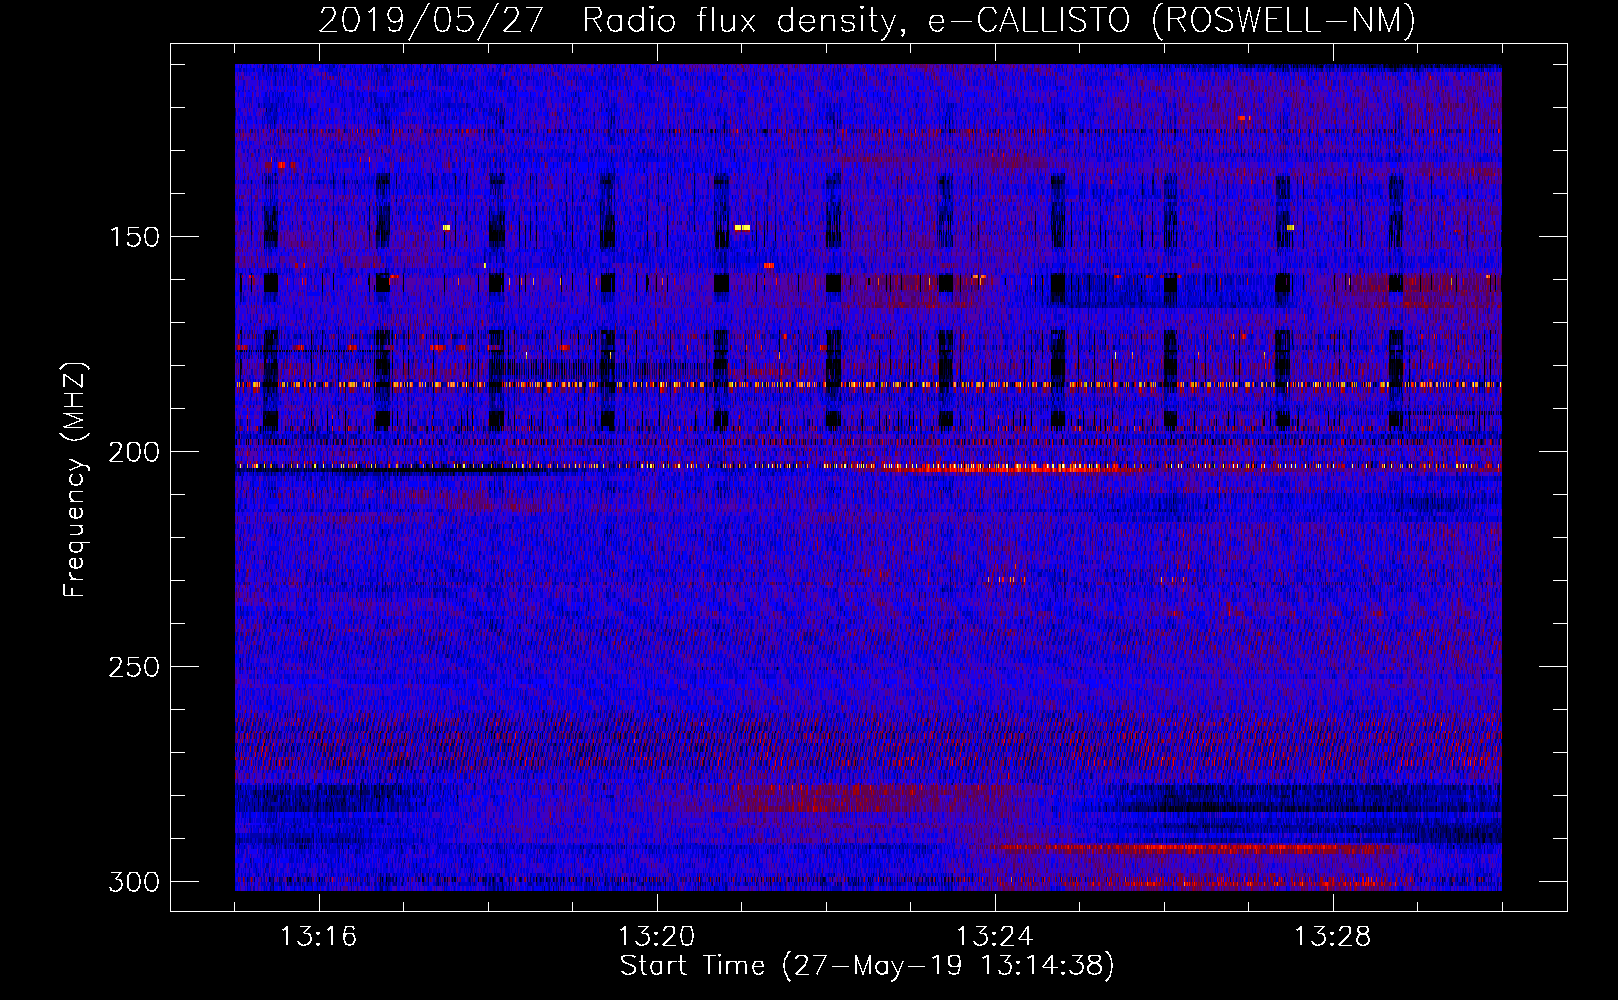Click the "Start Time (27-May-19 13:14:38)" axis label
Image resolution: width=1618 pixels, height=1000 pixels.
pos(867,966)
